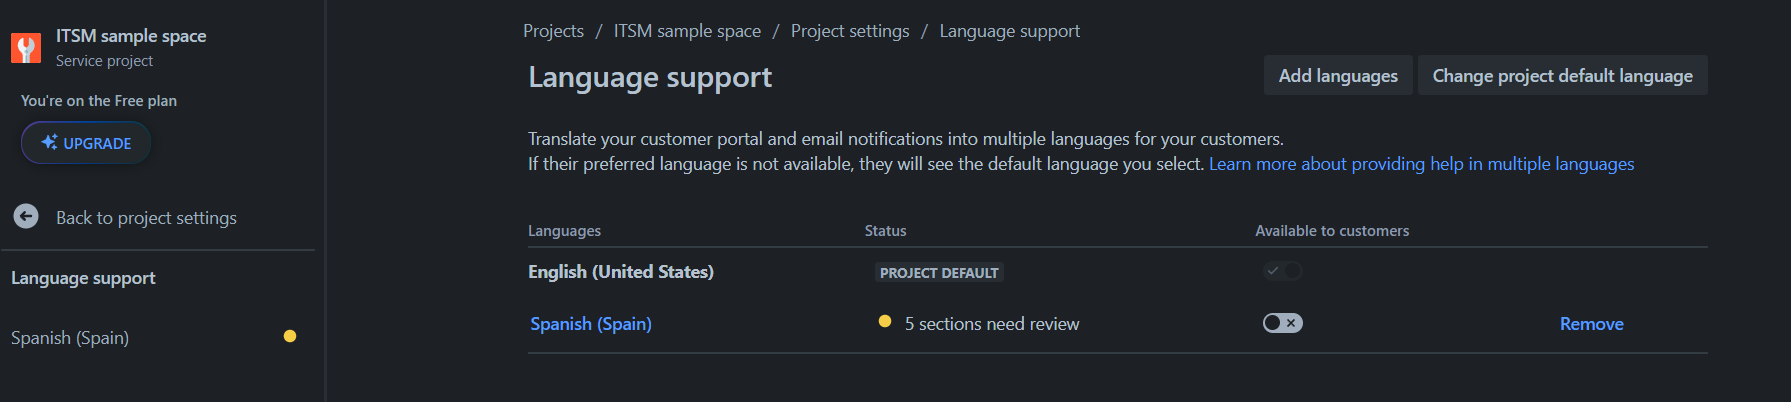Click the PROJECT DEFAULT status badge
Image resolution: width=1791 pixels, height=402 pixels.
coord(939,273)
